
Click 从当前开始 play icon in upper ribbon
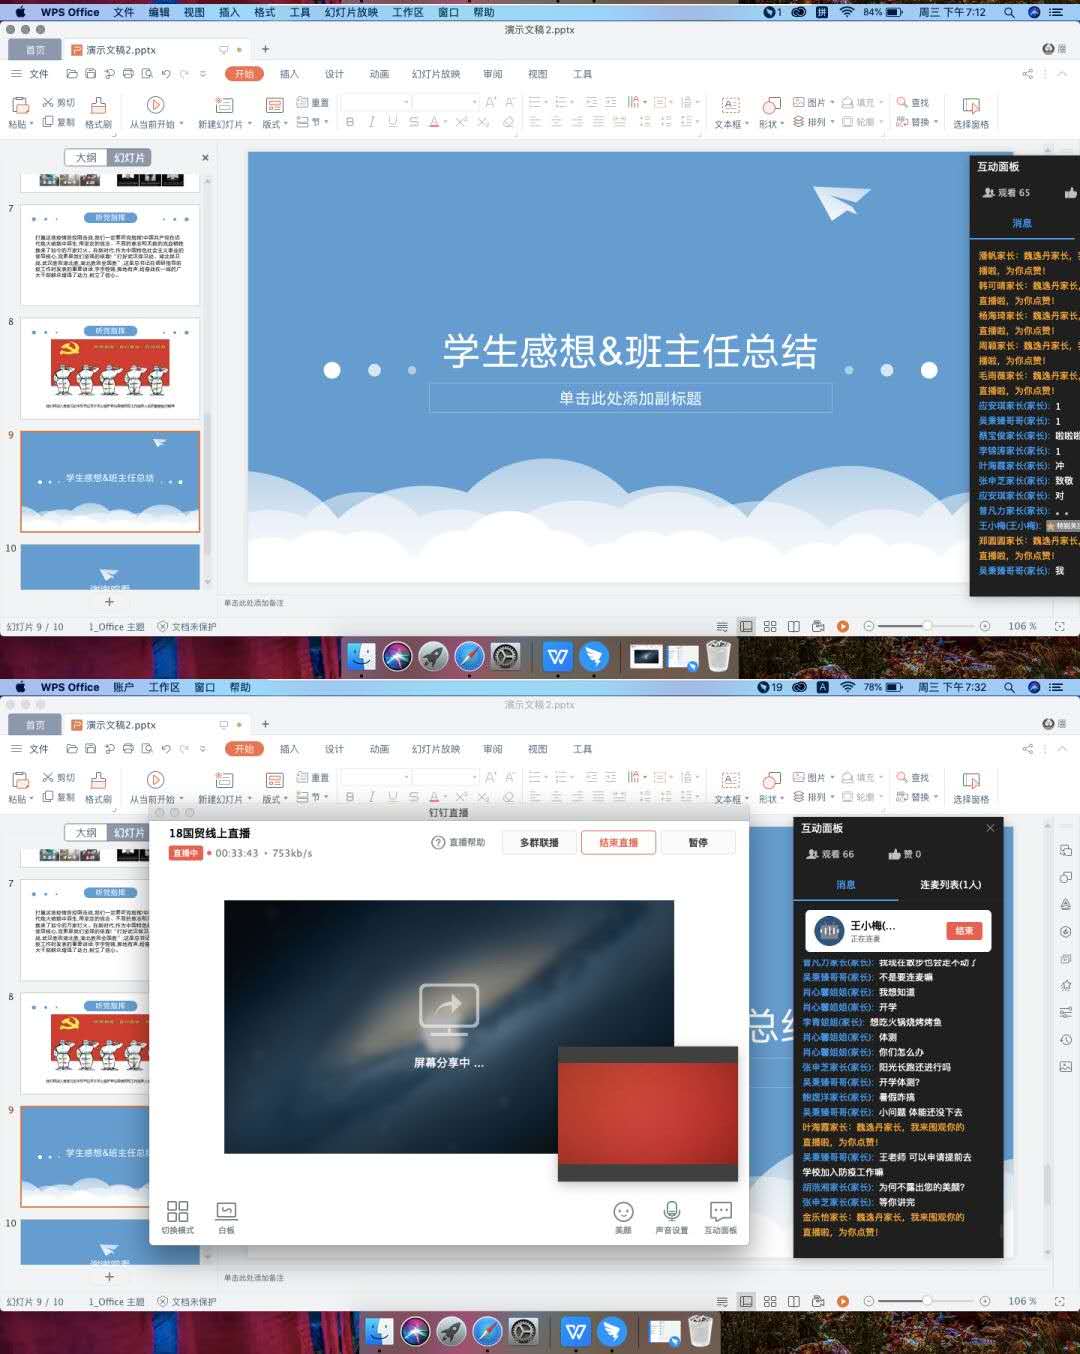(155, 105)
